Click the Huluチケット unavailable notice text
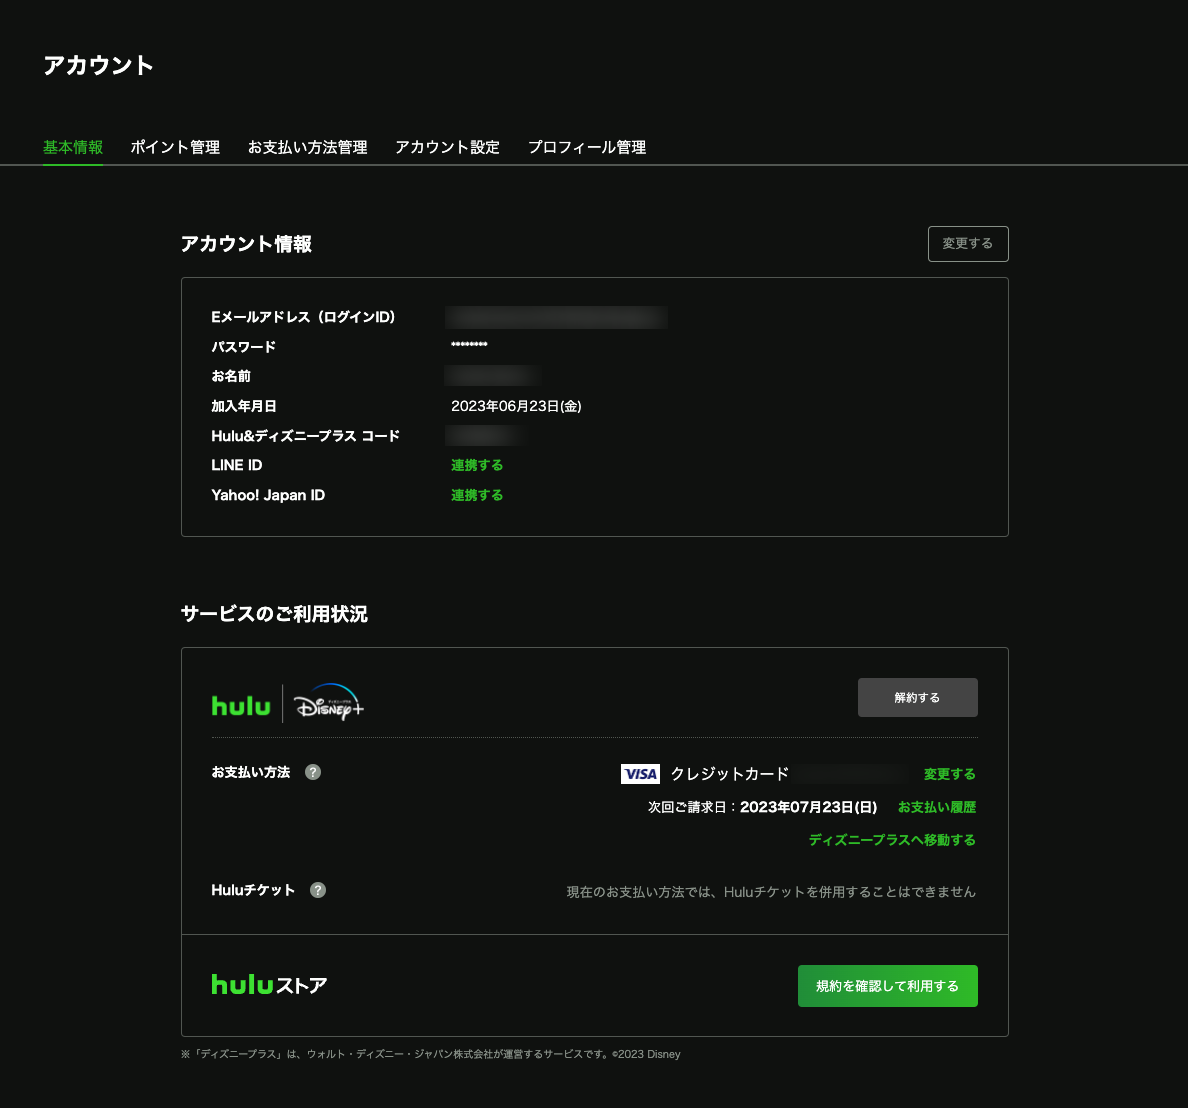The width and height of the screenshot is (1188, 1108). [771, 892]
